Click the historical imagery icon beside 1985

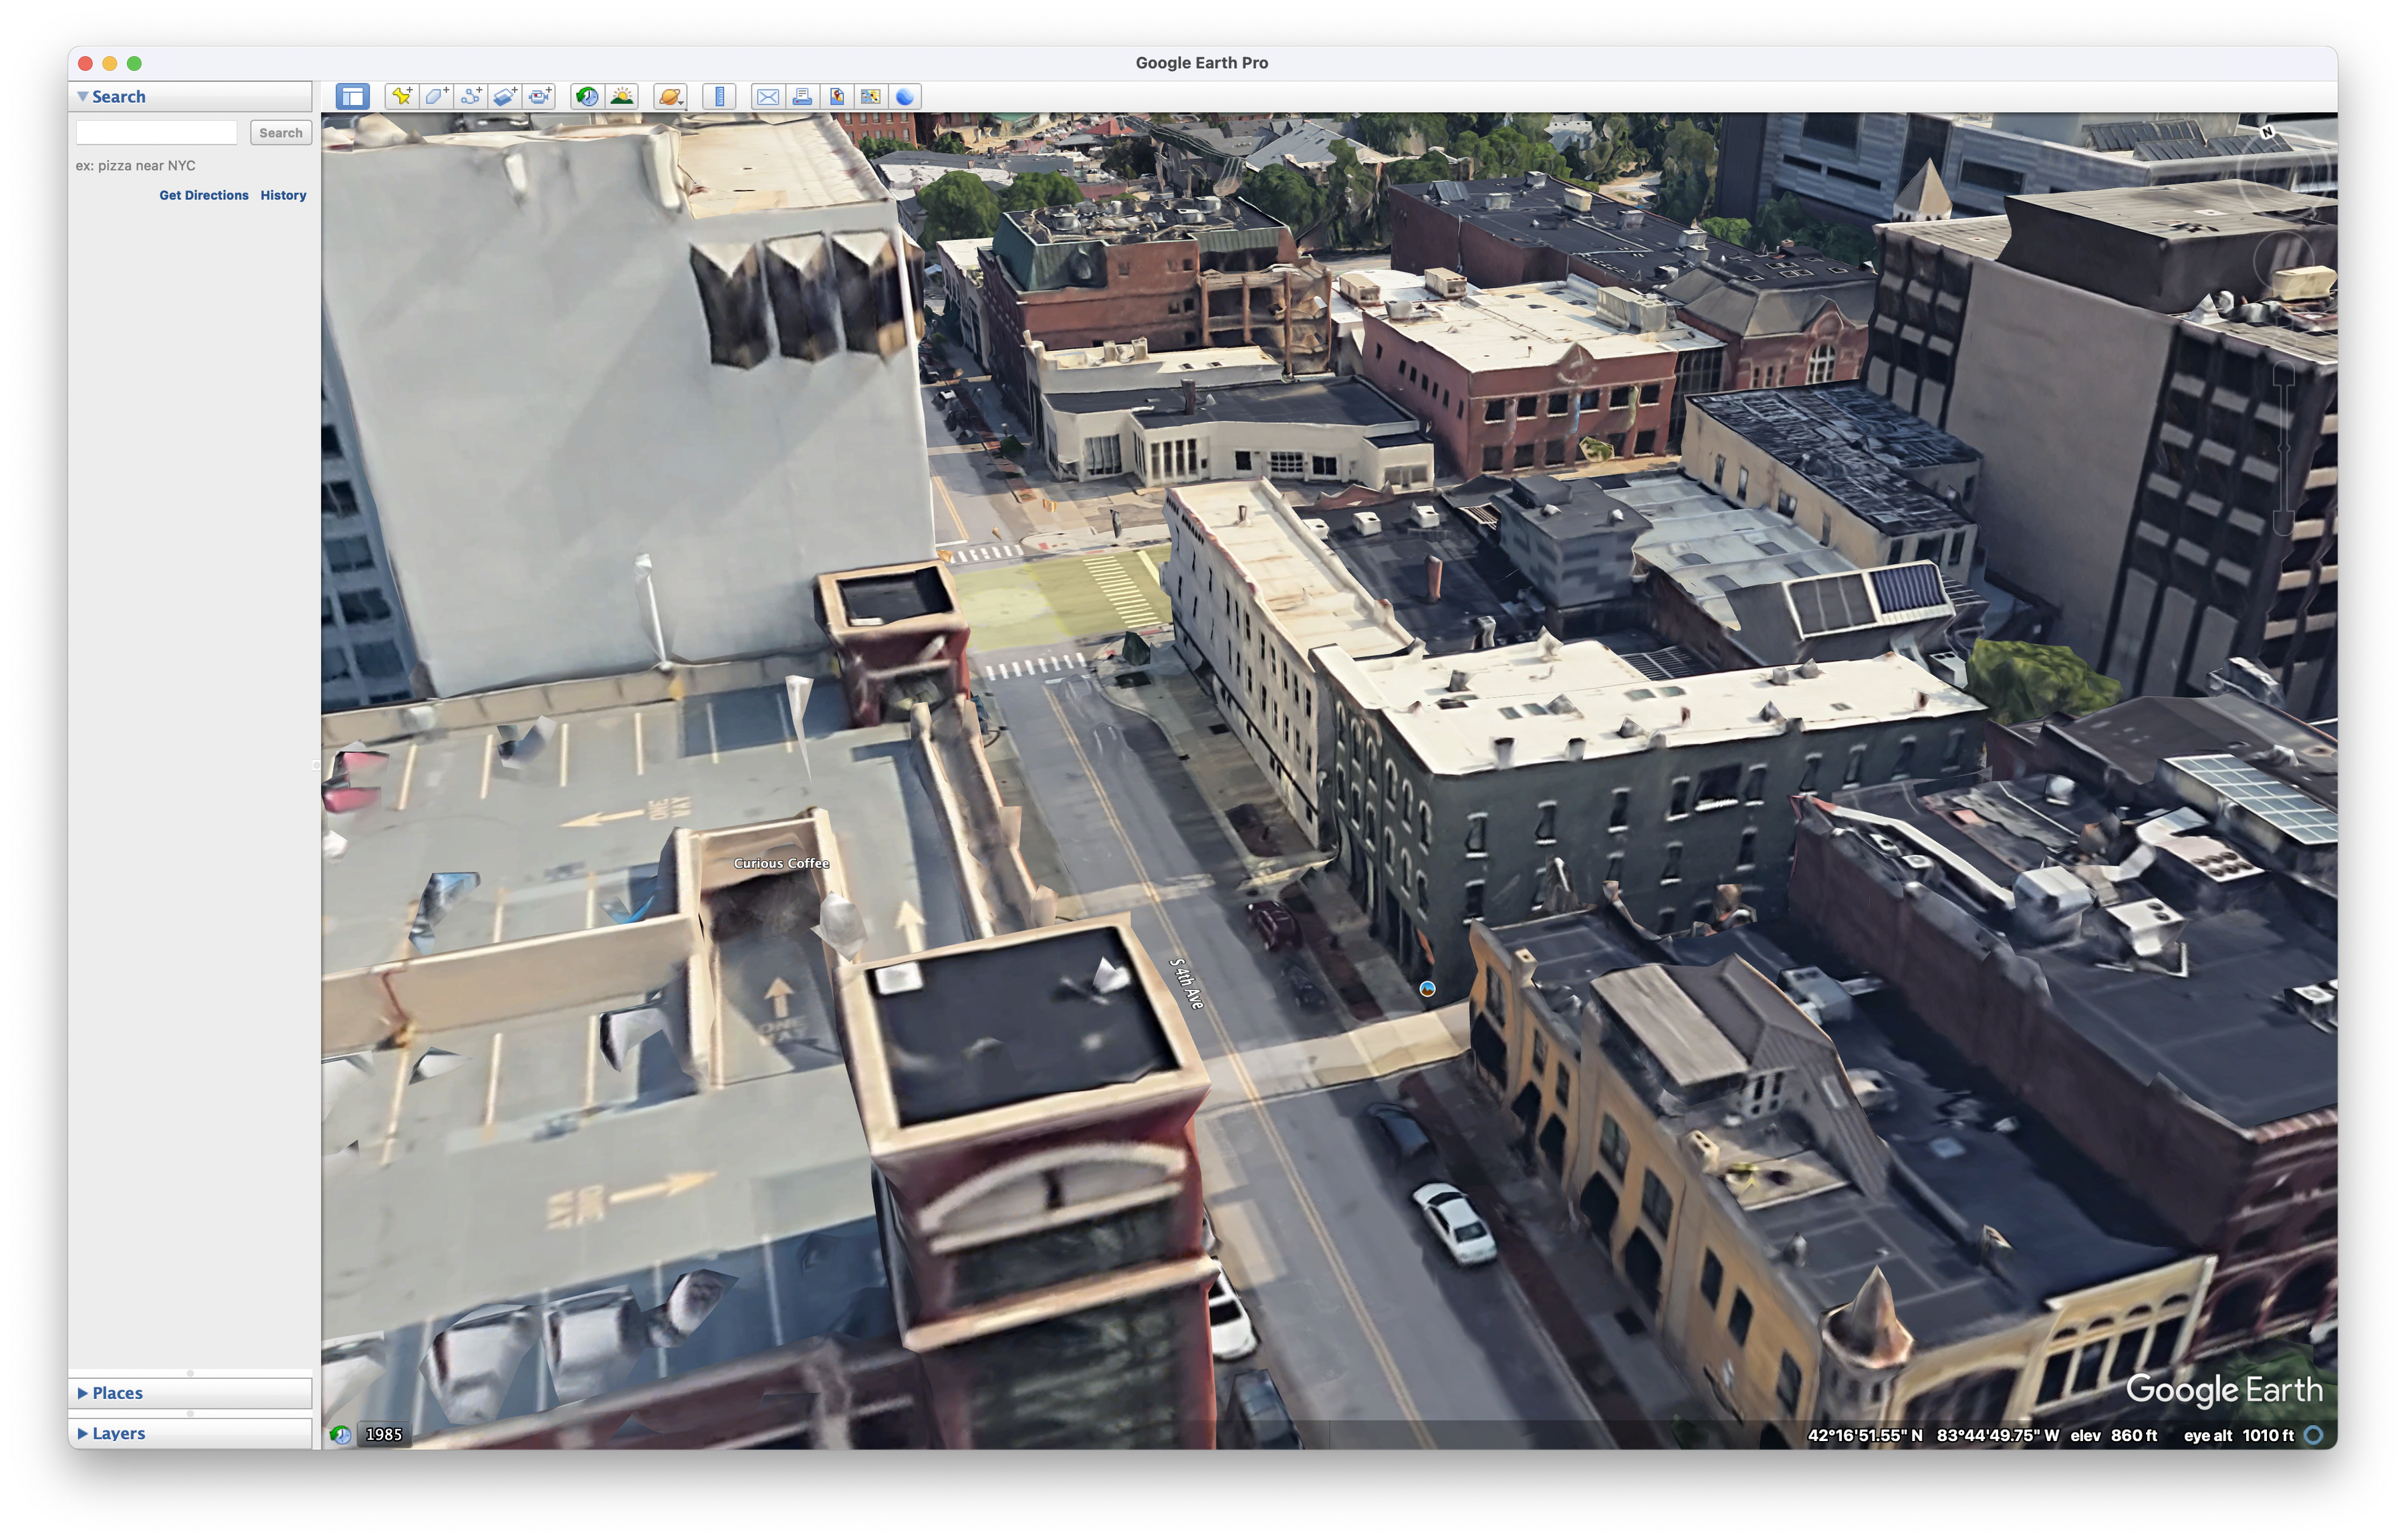pyautogui.click(x=341, y=1435)
